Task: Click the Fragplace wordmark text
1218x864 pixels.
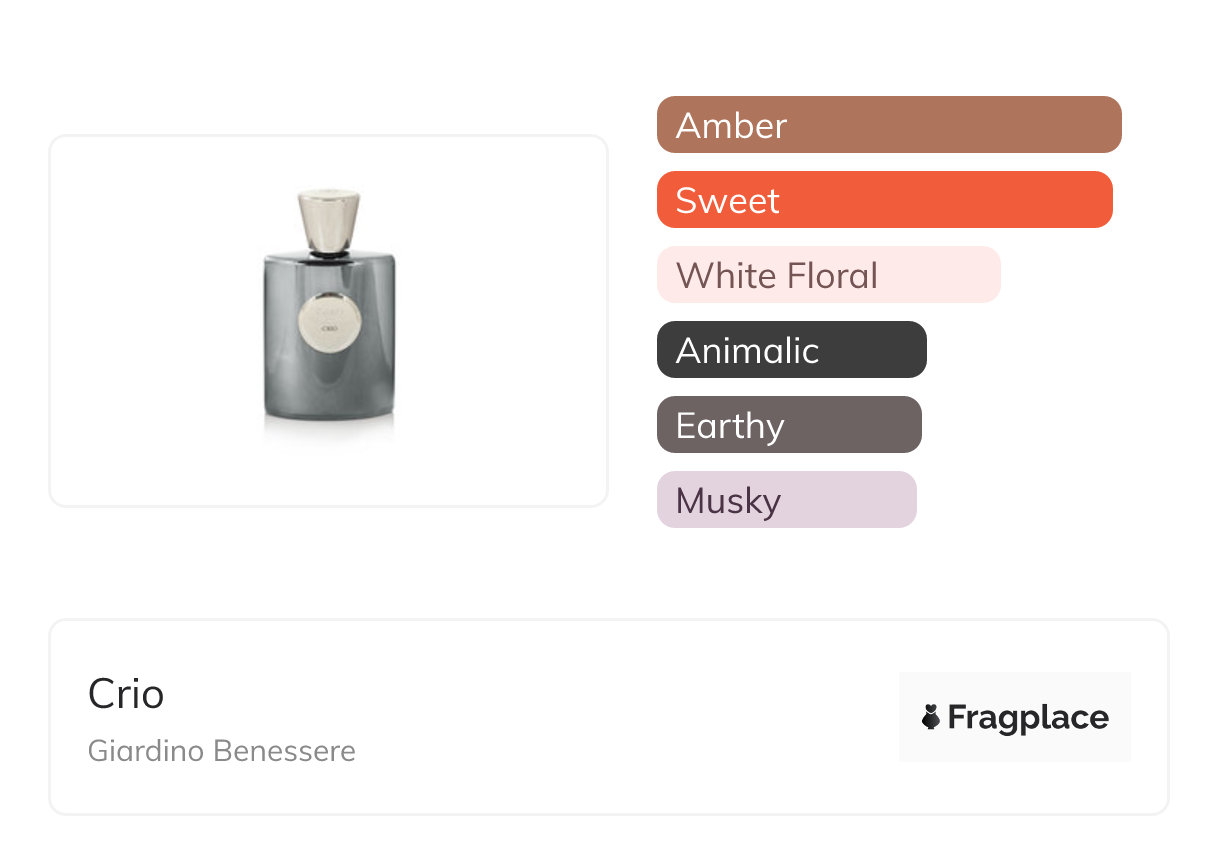Action: pos(1028,718)
